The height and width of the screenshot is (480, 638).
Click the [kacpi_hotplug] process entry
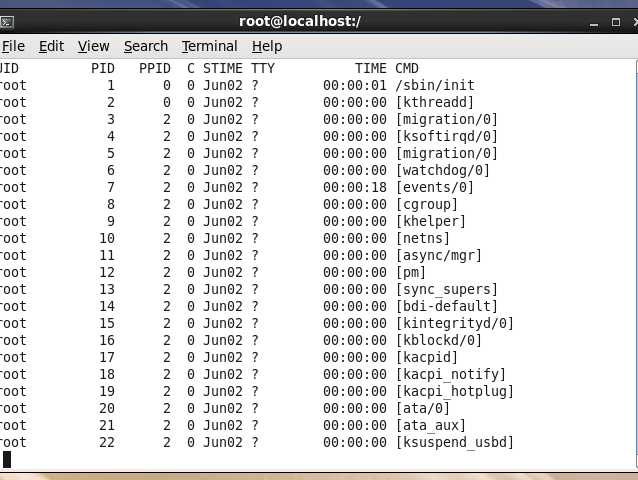[x=454, y=391]
